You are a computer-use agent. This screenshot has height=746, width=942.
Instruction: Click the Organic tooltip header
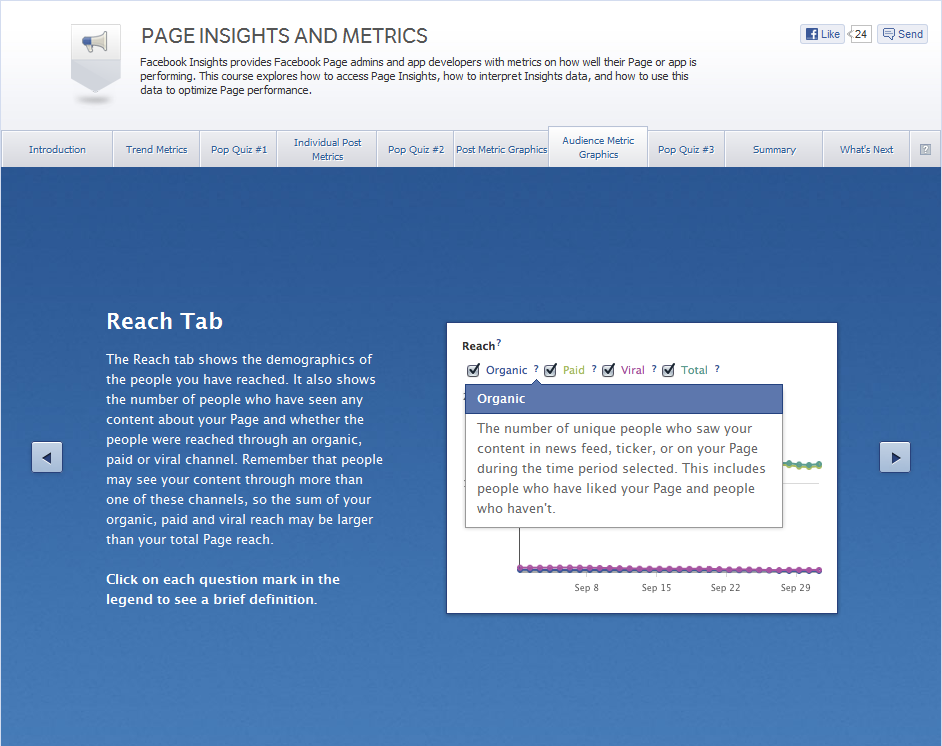tap(624, 399)
